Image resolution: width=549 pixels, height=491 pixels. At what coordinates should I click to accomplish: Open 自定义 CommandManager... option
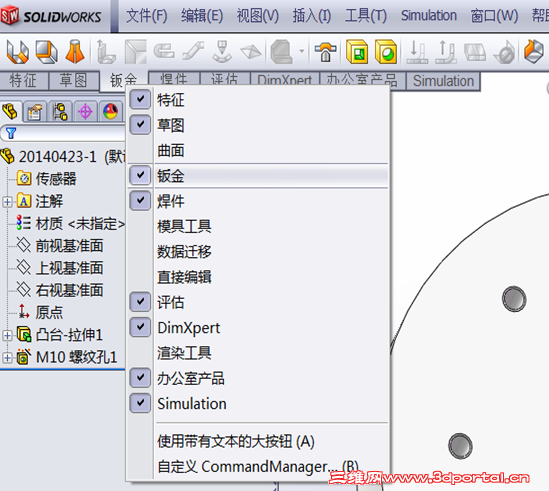[258, 466]
